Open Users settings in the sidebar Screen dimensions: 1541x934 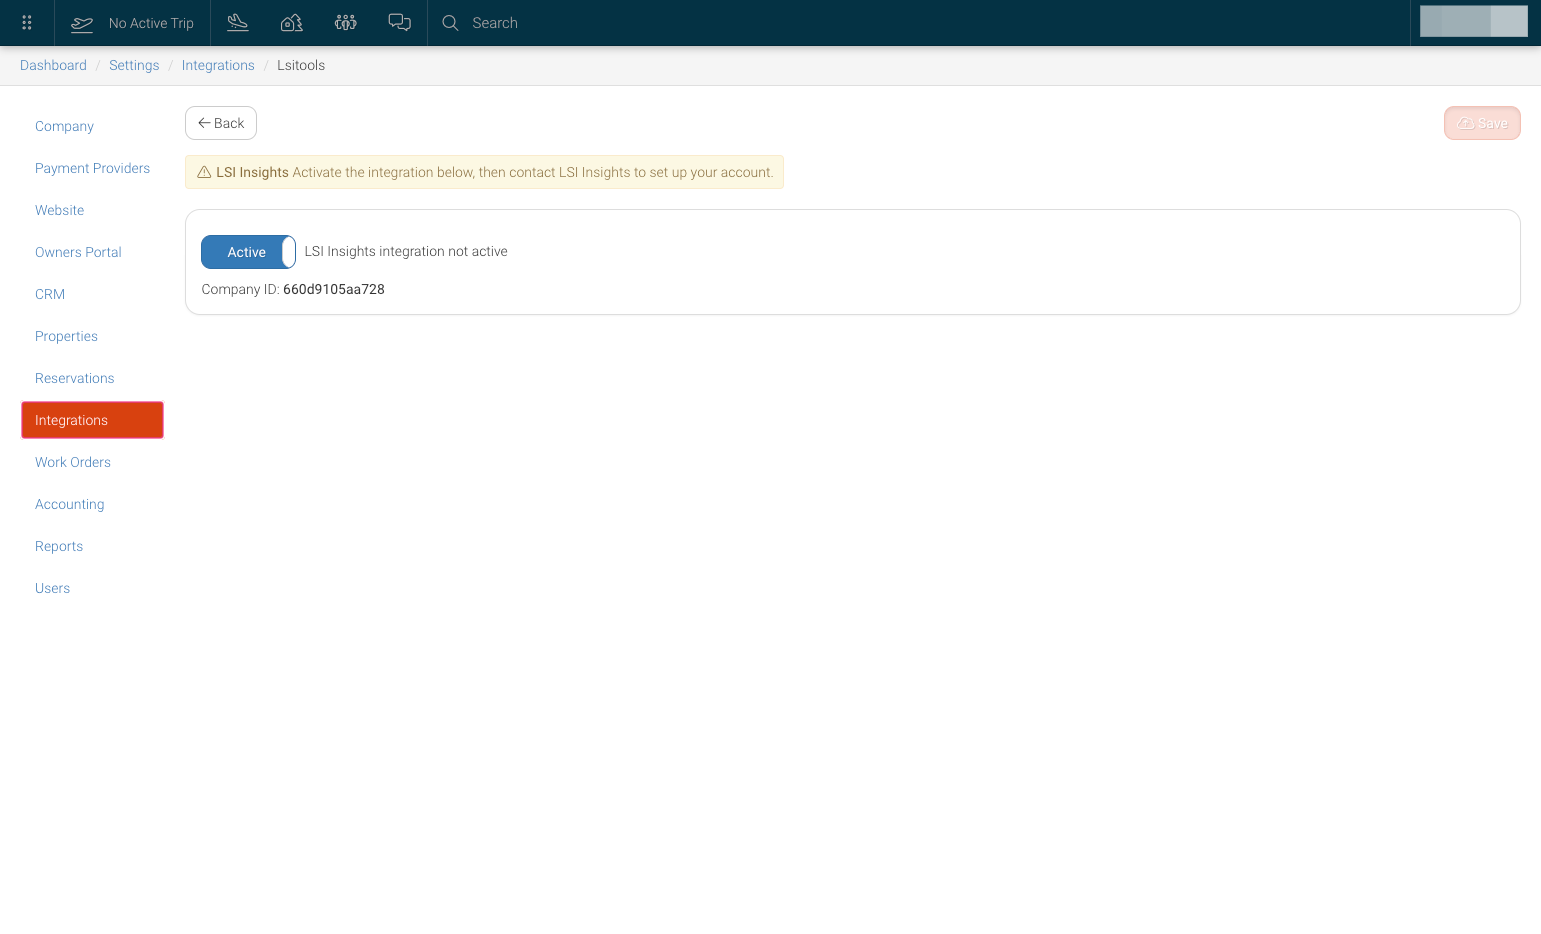click(52, 588)
